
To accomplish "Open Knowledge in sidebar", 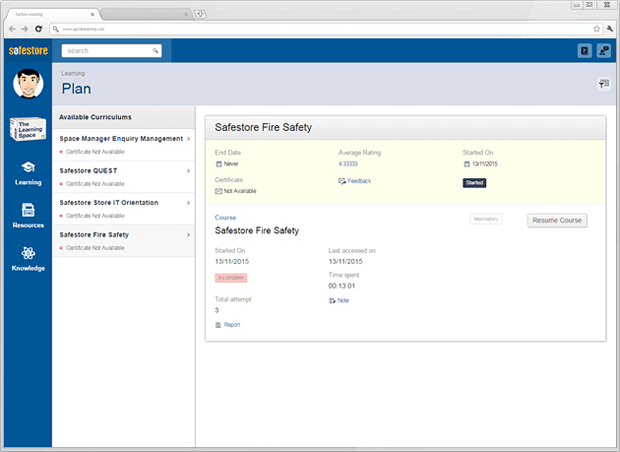I will (x=28, y=259).
